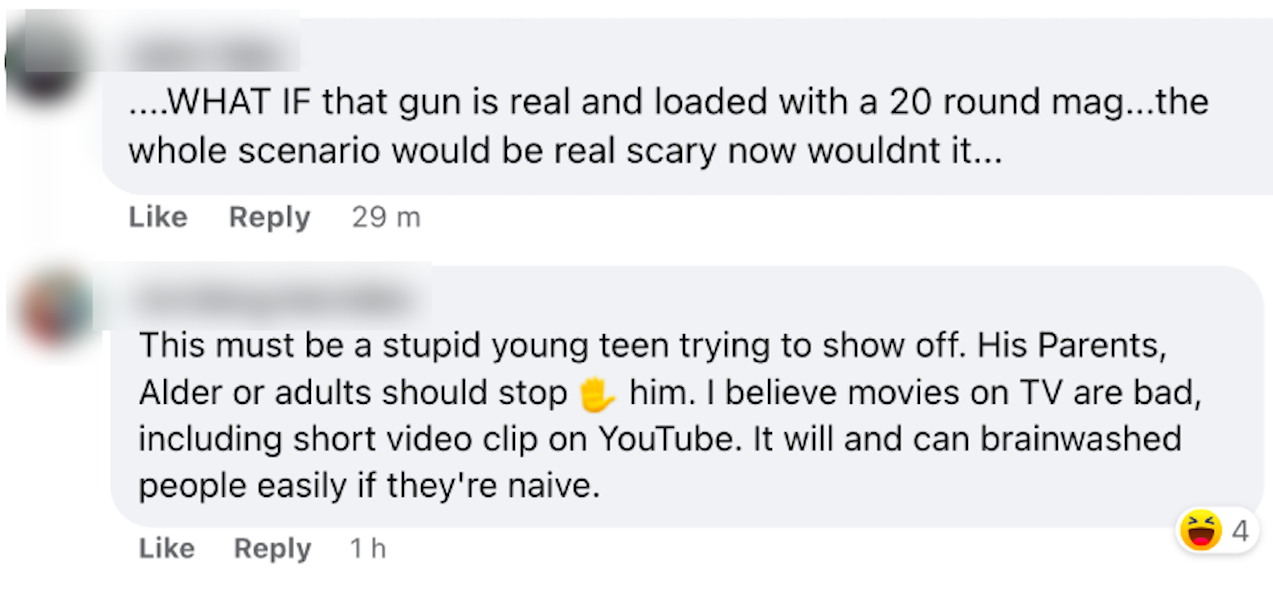Click the second commenter's blurred name
The width and height of the screenshot is (1273, 593).
click(x=270, y=297)
